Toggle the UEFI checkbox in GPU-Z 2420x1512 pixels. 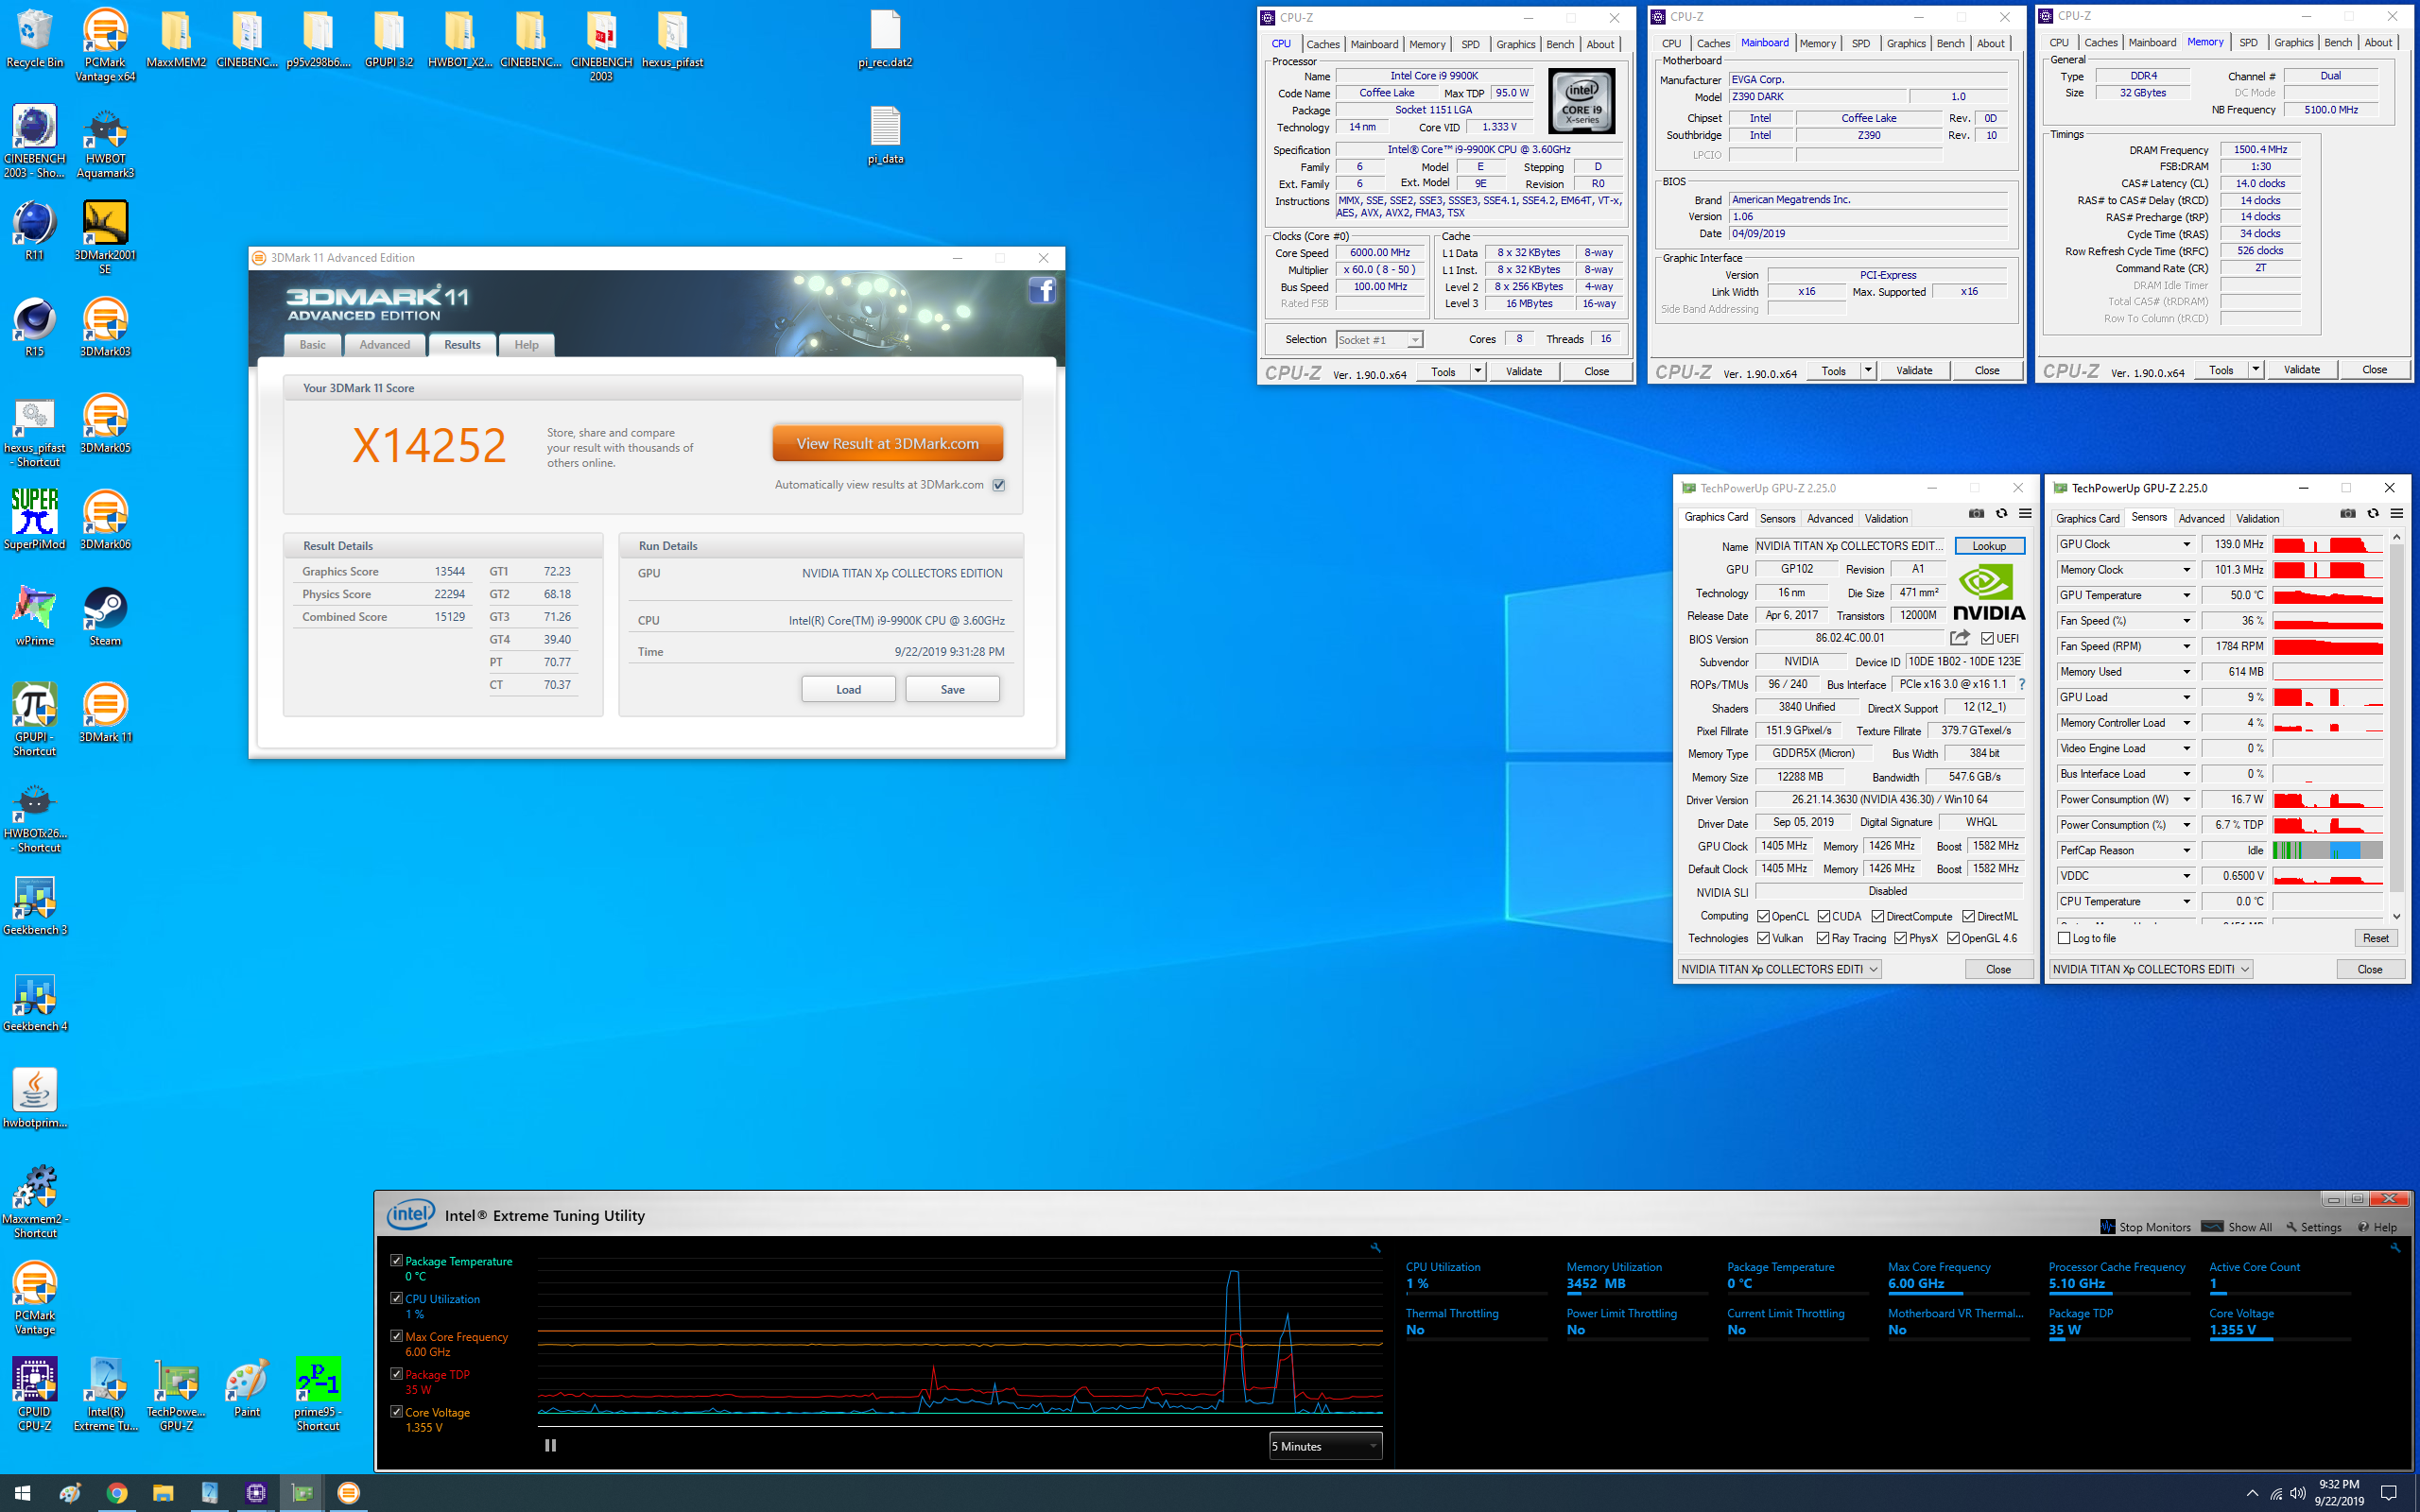[x=1987, y=639]
